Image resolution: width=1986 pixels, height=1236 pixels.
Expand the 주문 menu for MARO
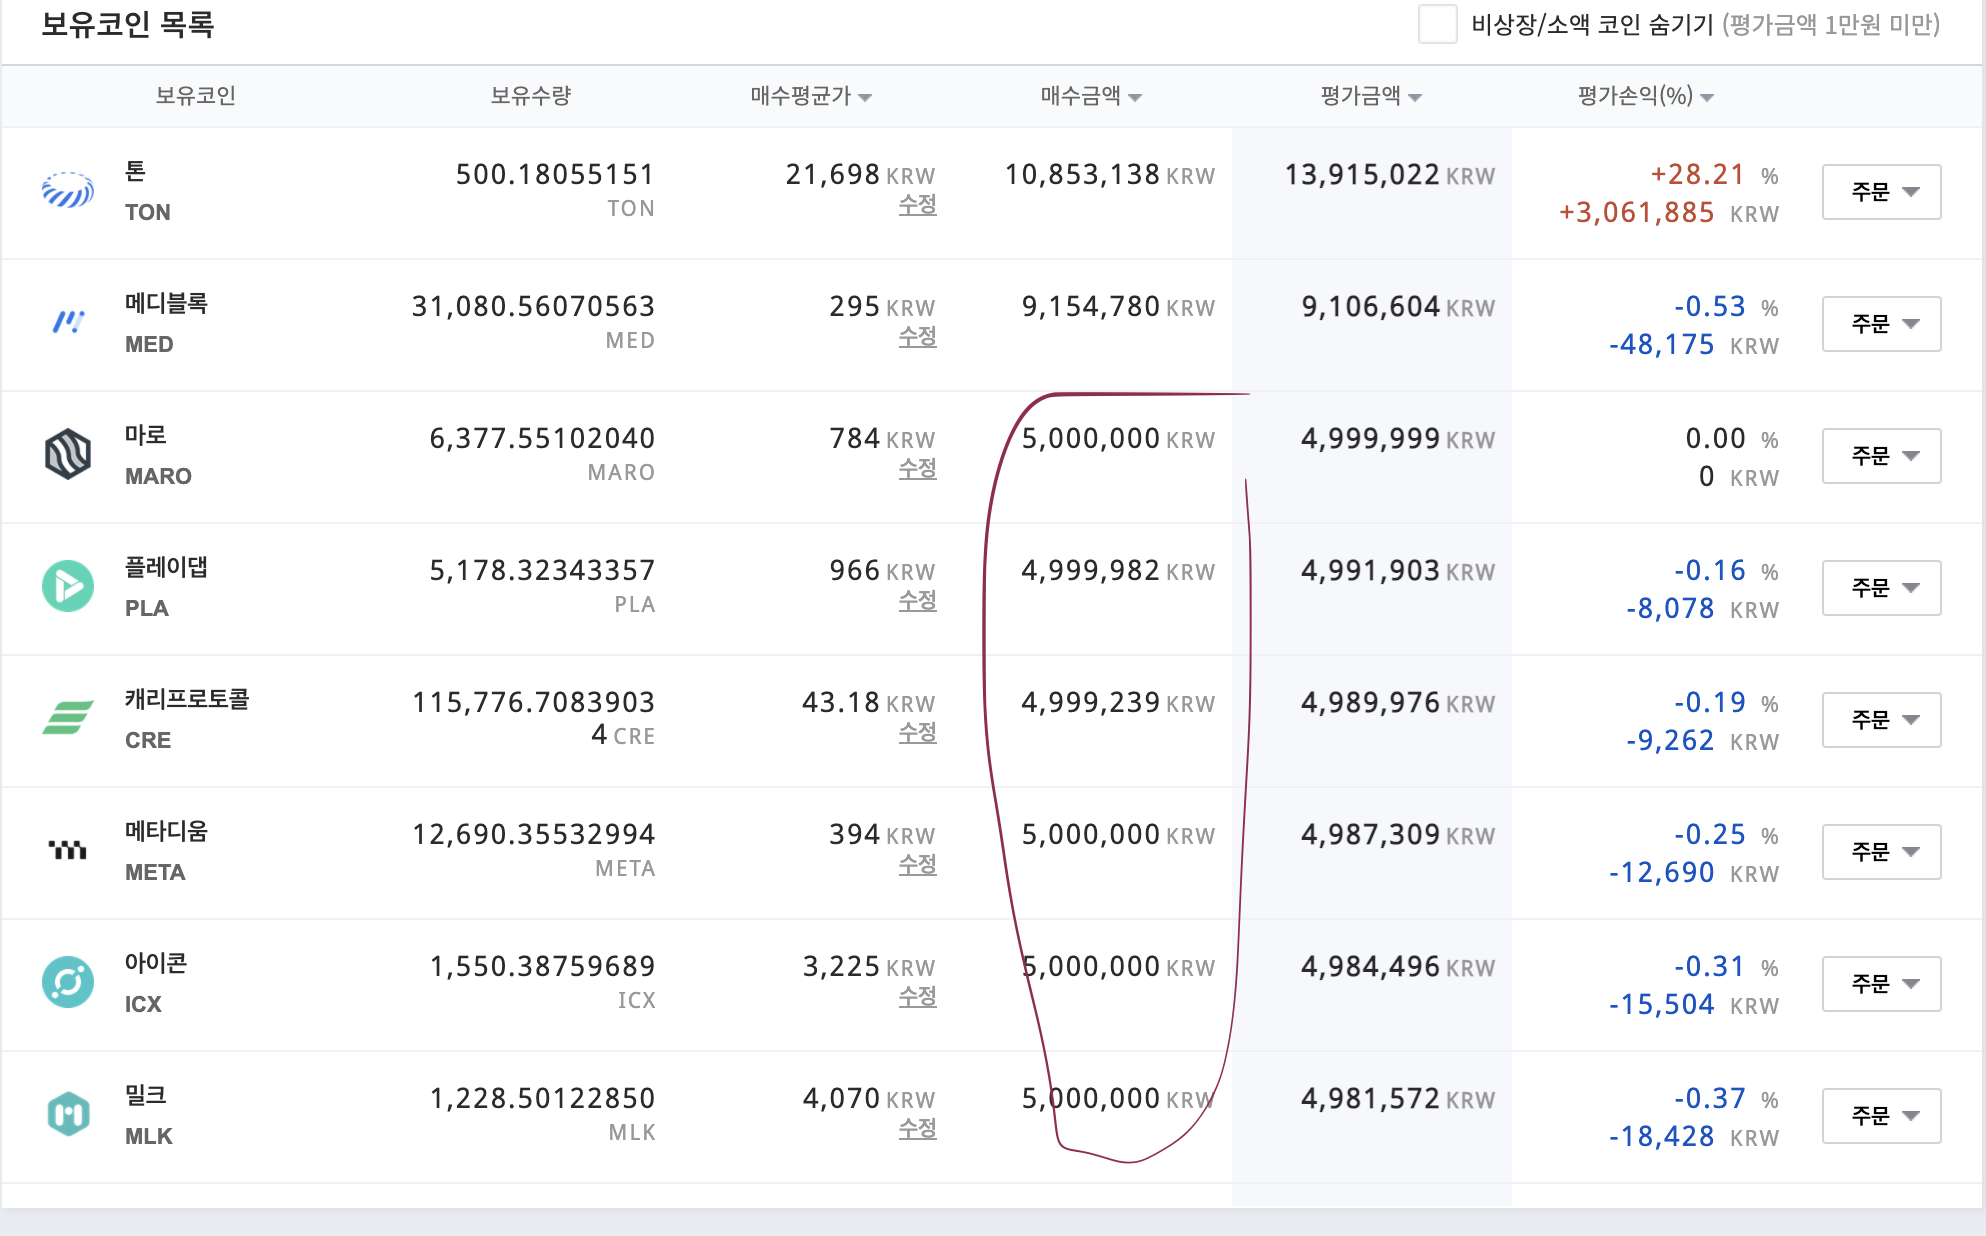[x=1880, y=455]
